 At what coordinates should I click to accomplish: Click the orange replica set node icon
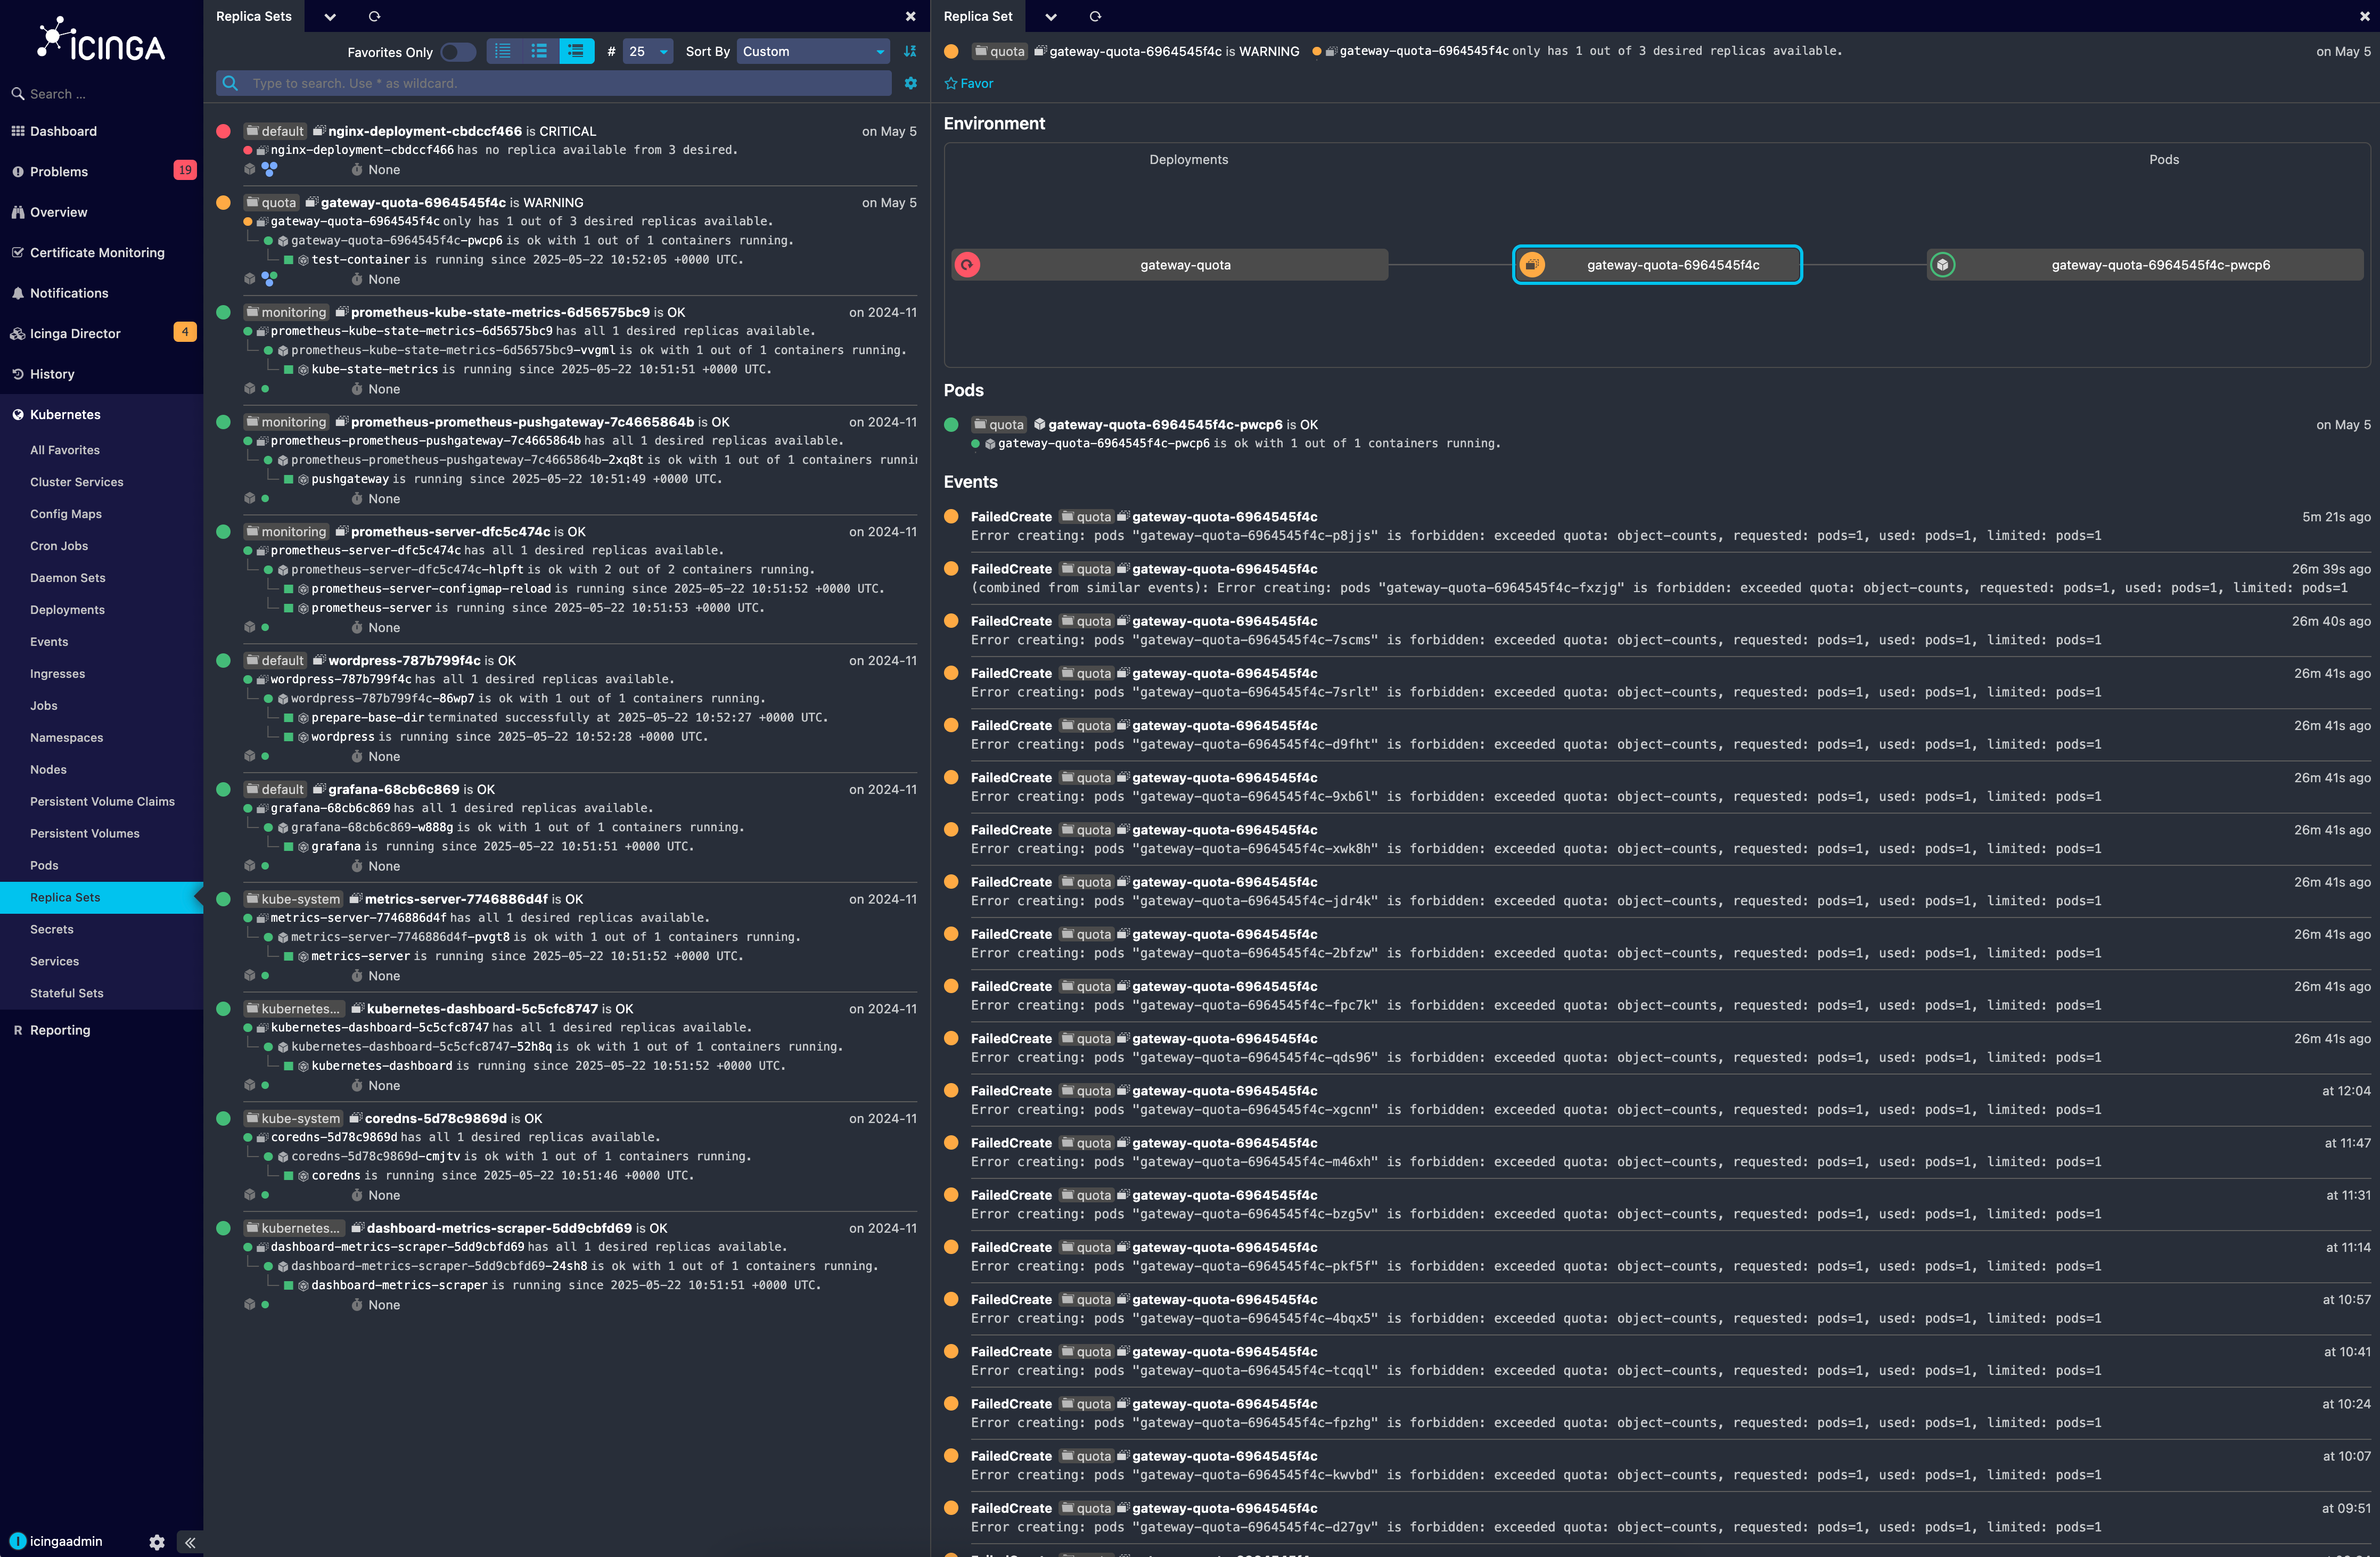(1532, 265)
